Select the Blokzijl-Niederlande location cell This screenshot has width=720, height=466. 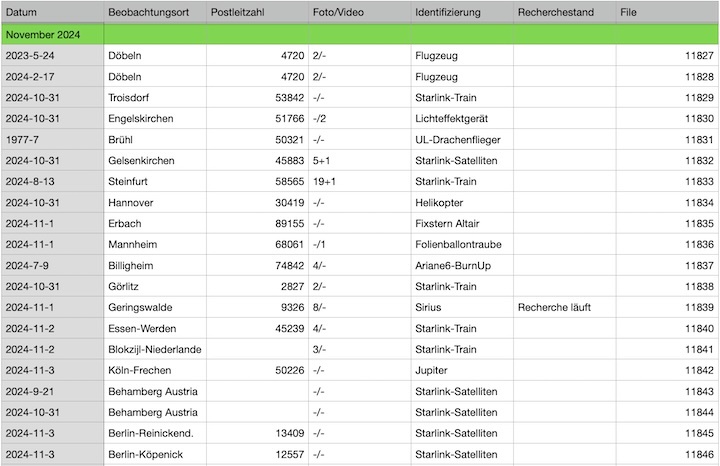[x=155, y=349]
